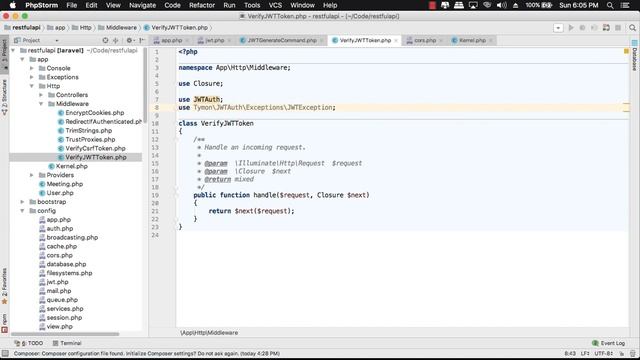The height and width of the screenshot is (360, 640).
Task: Open the Structure tool window stripe
Action: 4,97
